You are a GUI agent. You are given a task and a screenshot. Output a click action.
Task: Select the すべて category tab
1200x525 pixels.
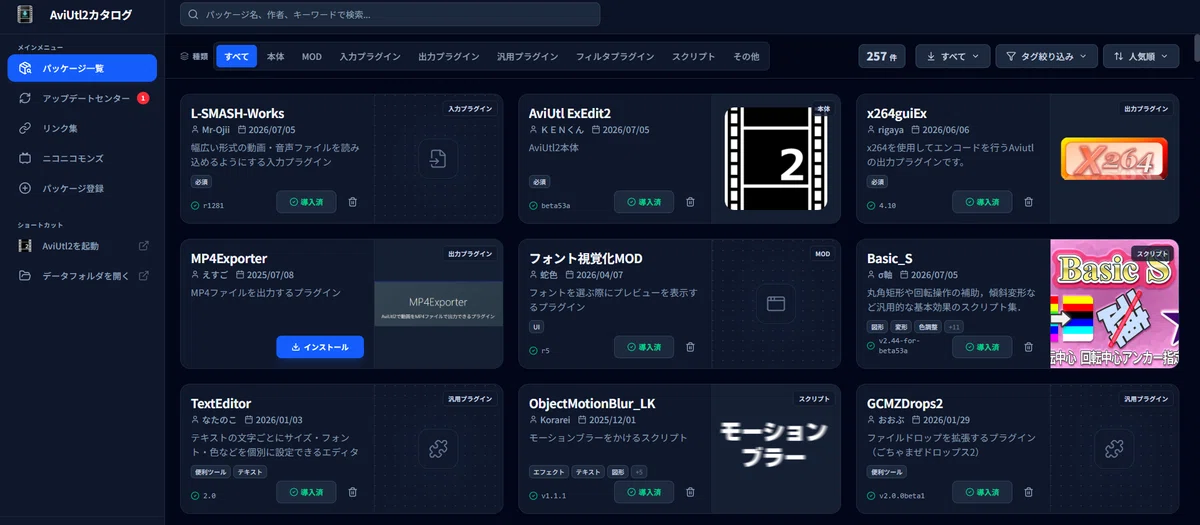point(237,57)
